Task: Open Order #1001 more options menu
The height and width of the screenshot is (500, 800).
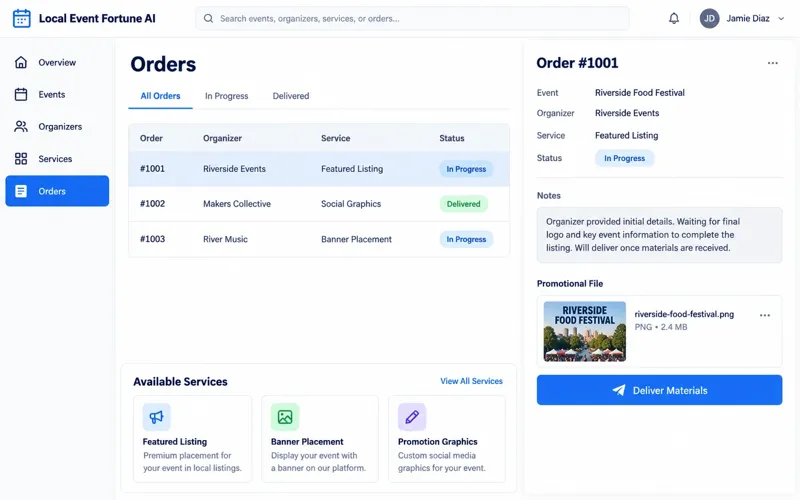Action: [773, 63]
